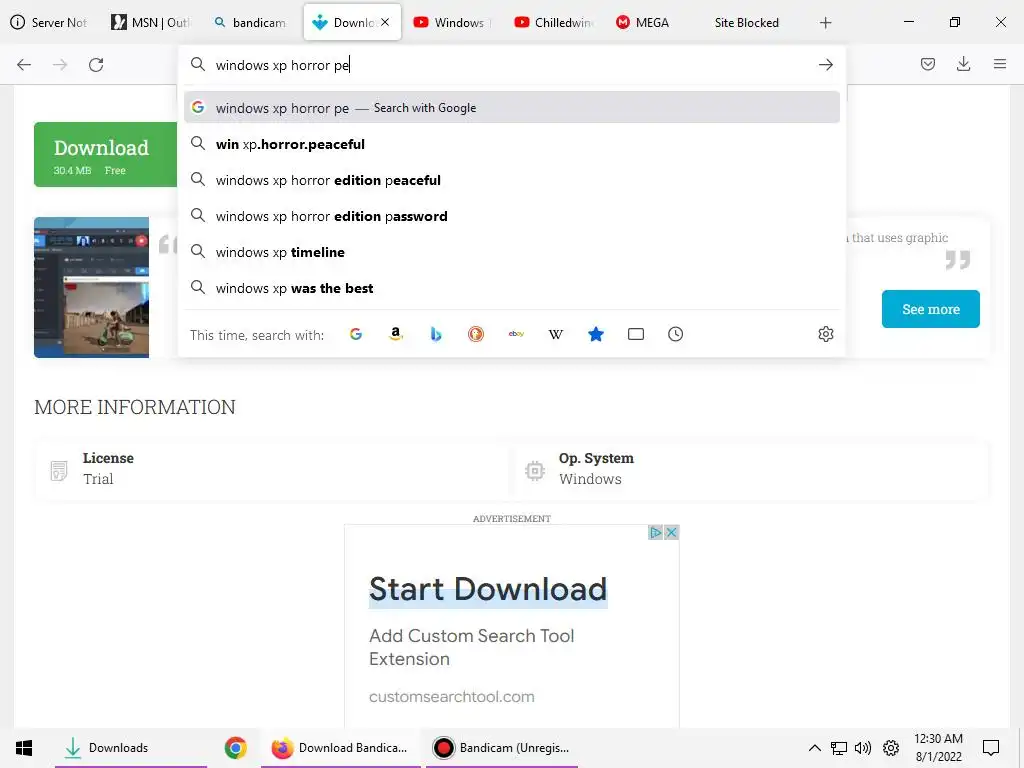The width and height of the screenshot is (1024, 768).
Task: Click the Start Download ad link
Action: tap(488, 590)
